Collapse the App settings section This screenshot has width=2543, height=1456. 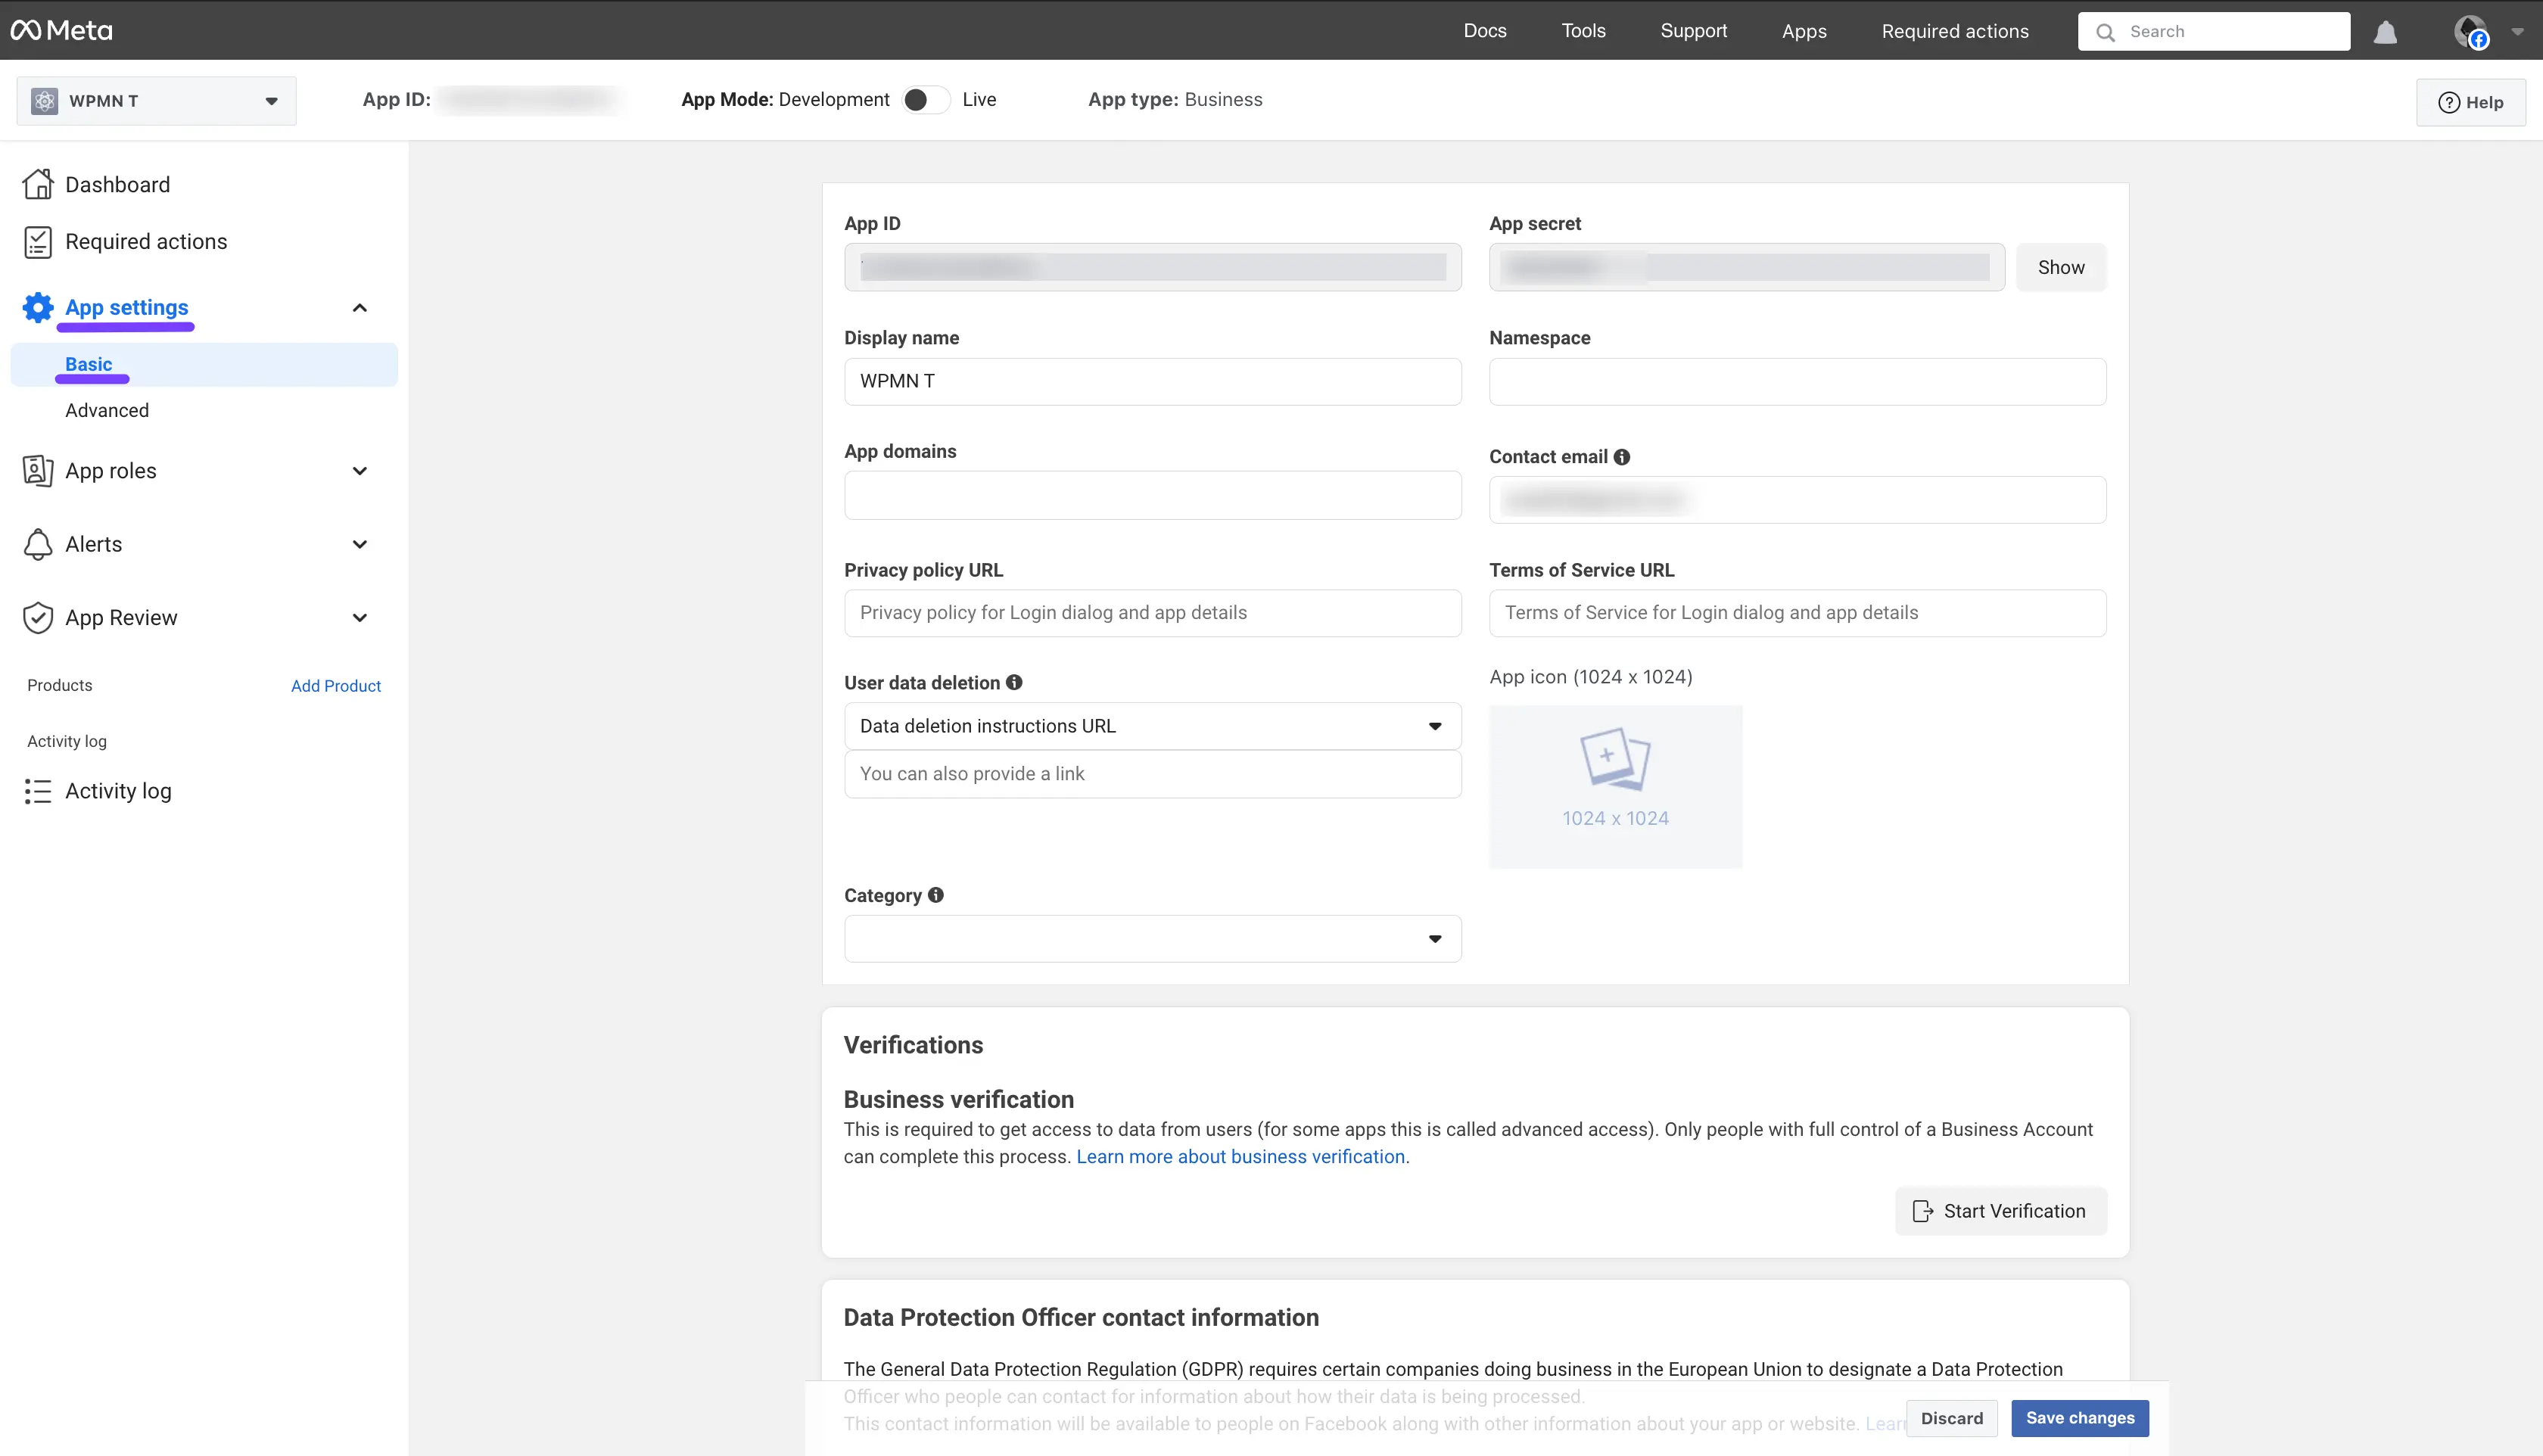tap(360, 307)
